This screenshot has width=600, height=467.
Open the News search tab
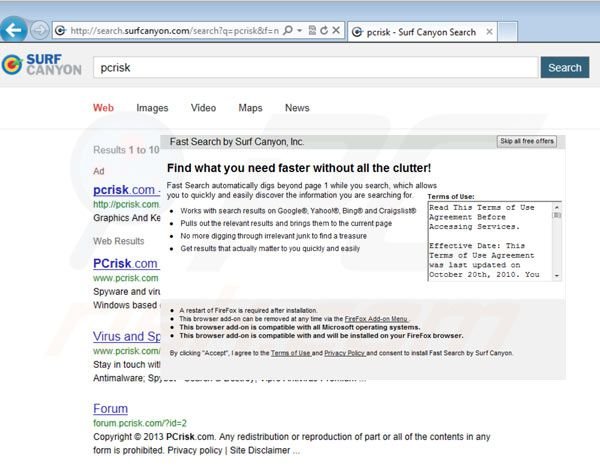[x=297, y=108]
